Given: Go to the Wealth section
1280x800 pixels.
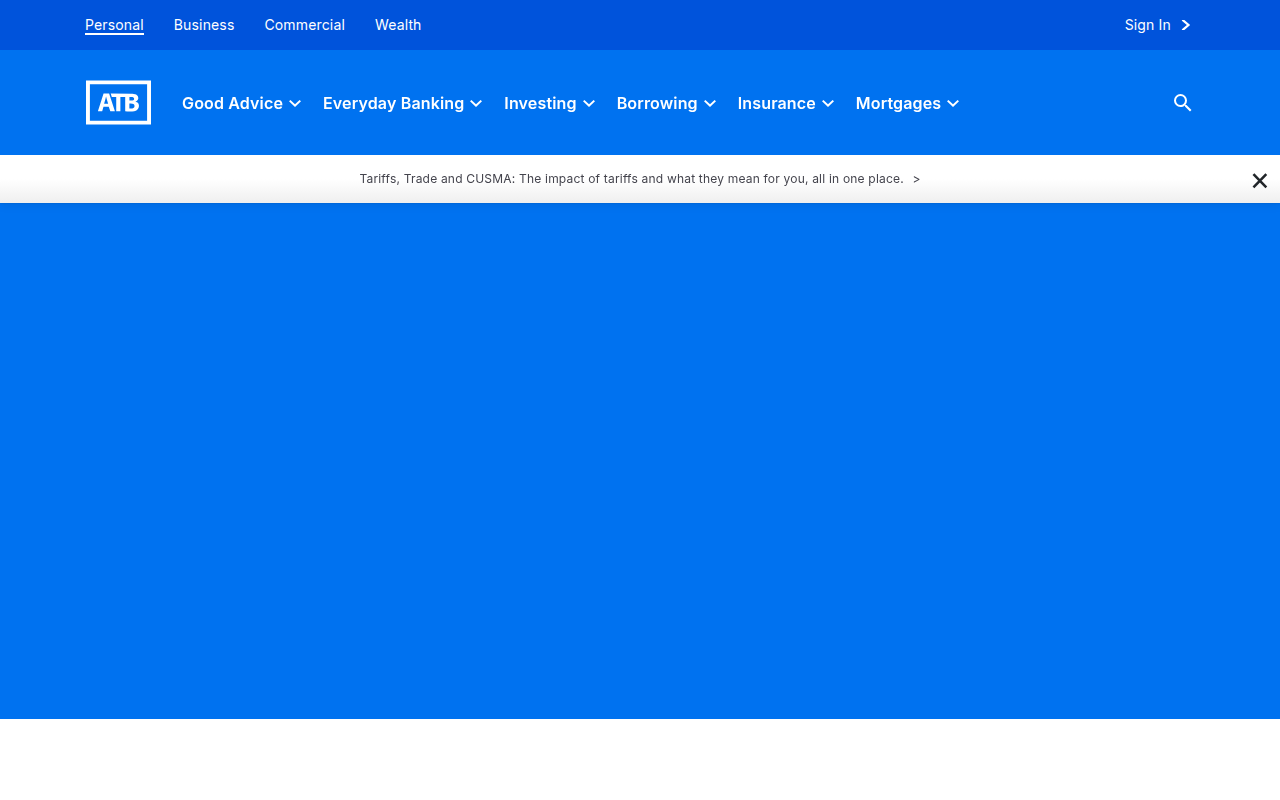Looking at the screenshot, I should (x=398, y=25).
